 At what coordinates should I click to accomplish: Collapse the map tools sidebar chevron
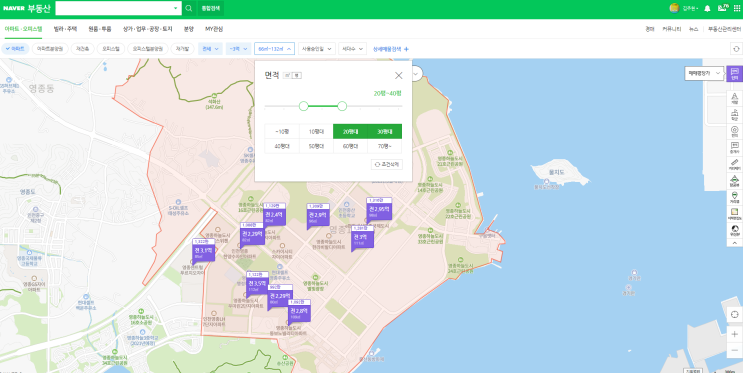pyautogui.click(x=734, y=243)
